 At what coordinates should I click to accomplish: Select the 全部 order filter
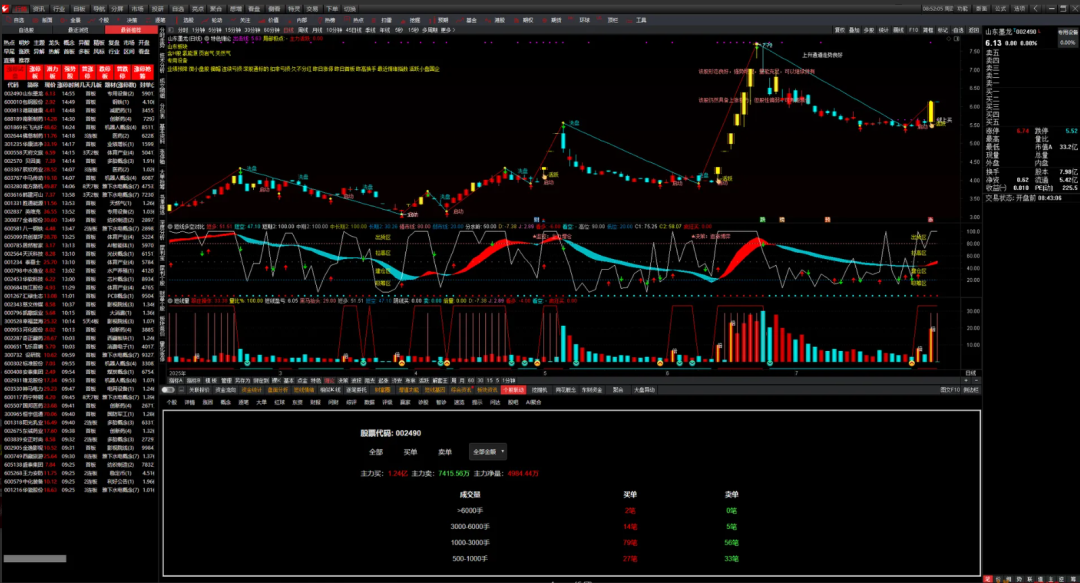[x=376, y=452]
